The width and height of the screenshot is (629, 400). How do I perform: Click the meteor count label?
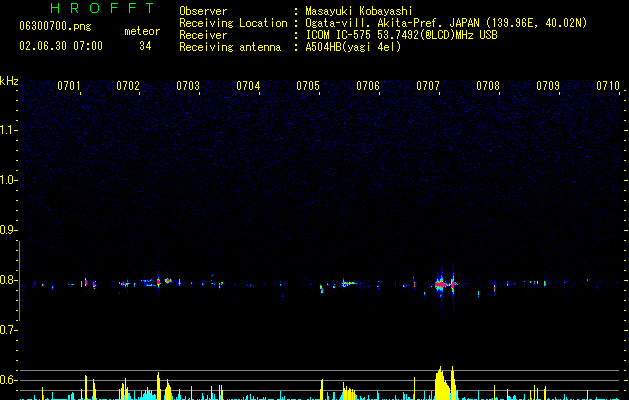(142, 31)
